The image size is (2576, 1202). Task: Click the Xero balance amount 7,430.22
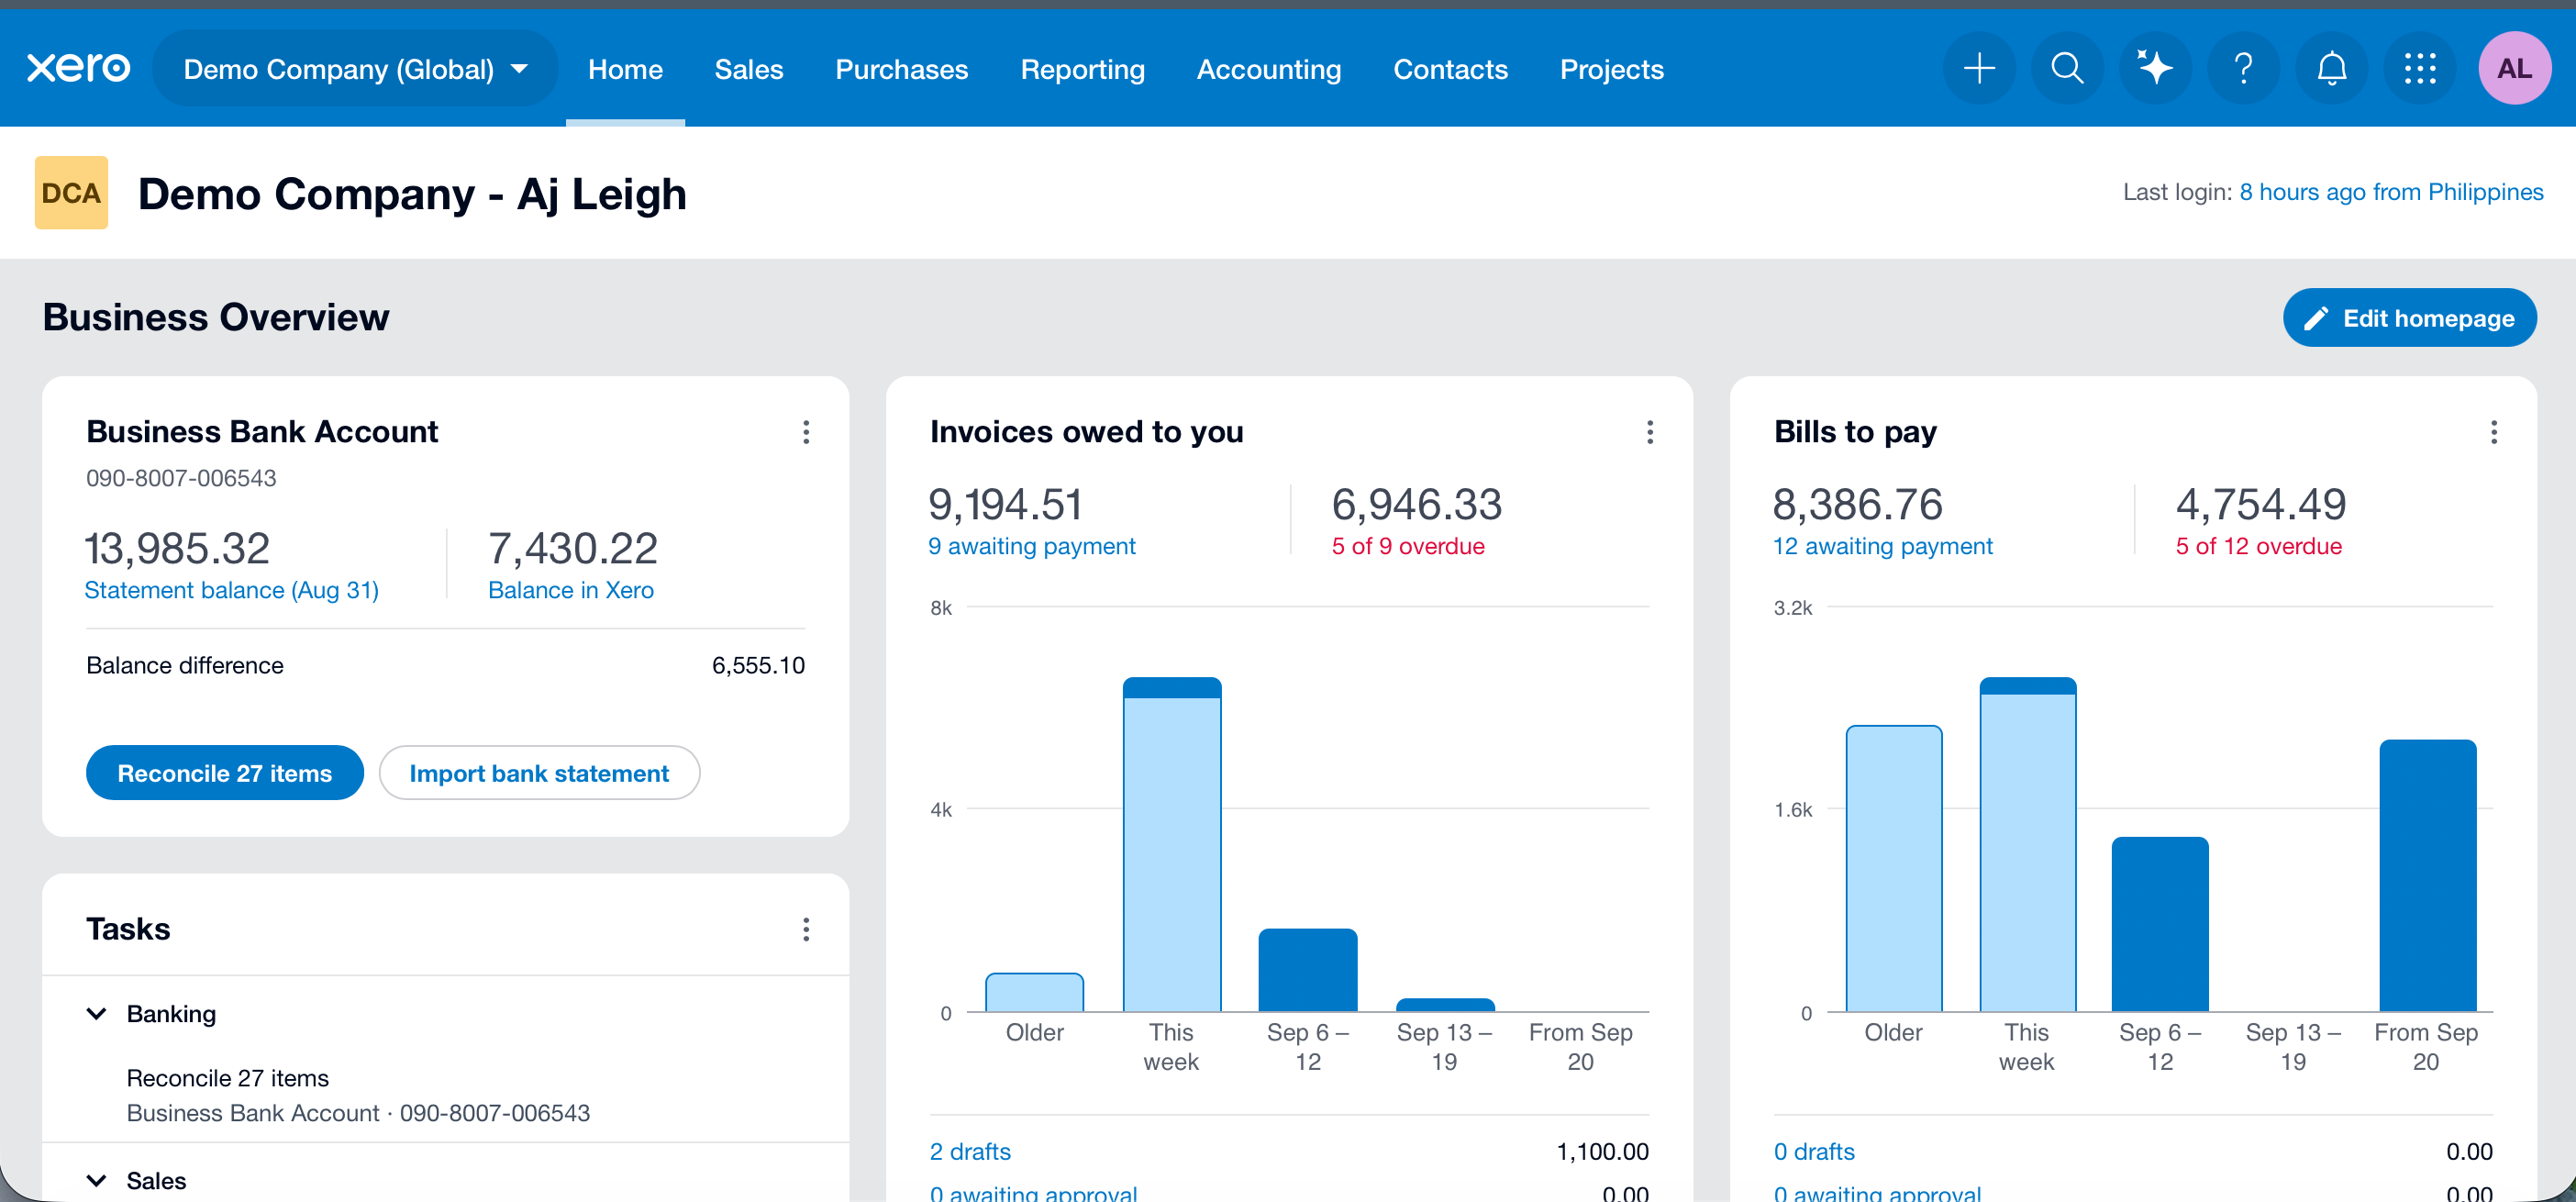(x=573, y=548)
